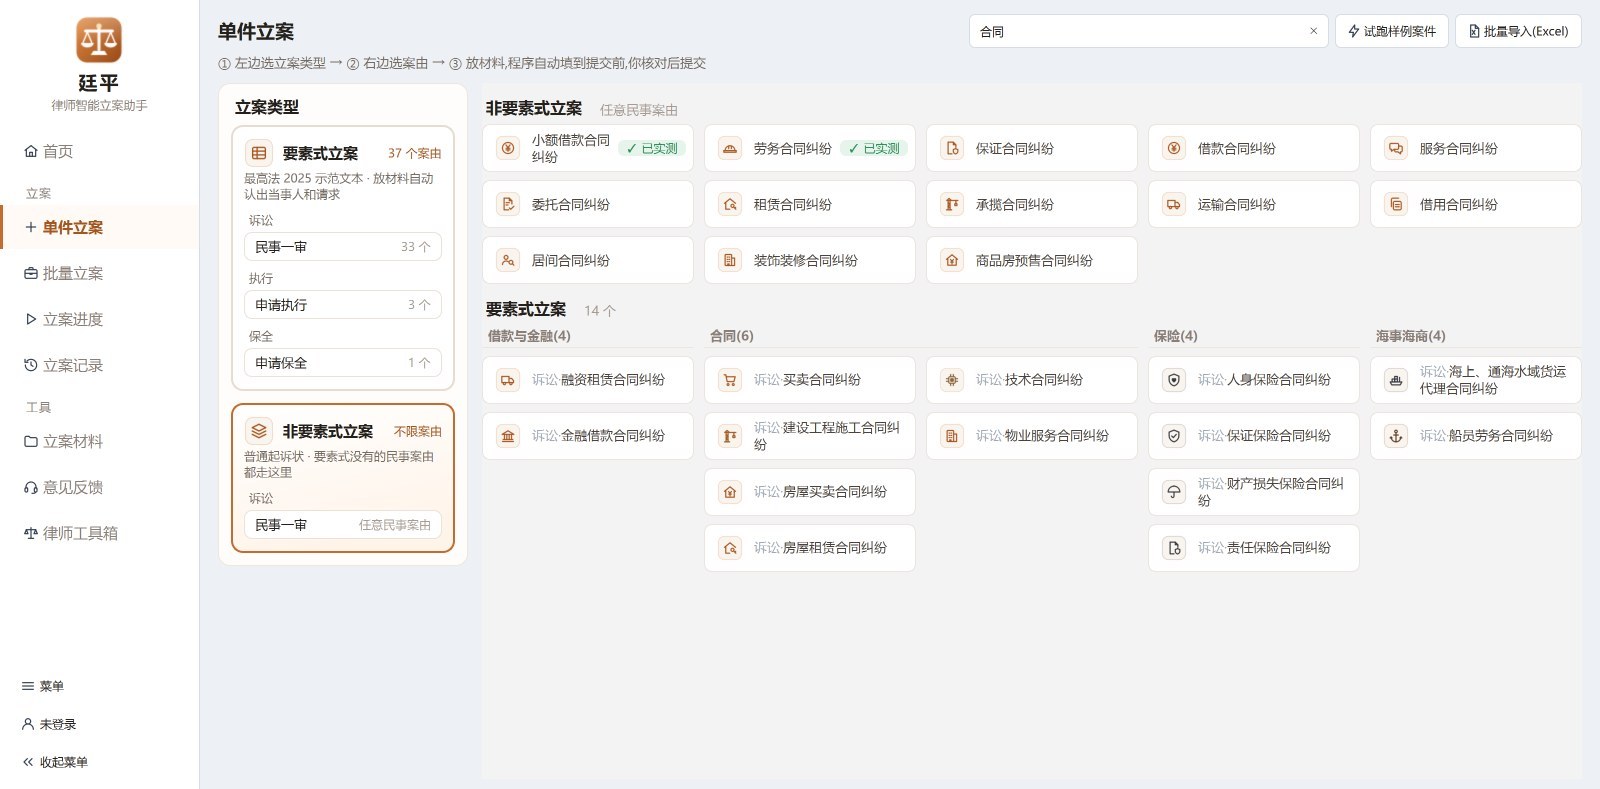Choose the 劳务合同纠纷 card
Viewport: 1600px width, 789px height.
810,148
